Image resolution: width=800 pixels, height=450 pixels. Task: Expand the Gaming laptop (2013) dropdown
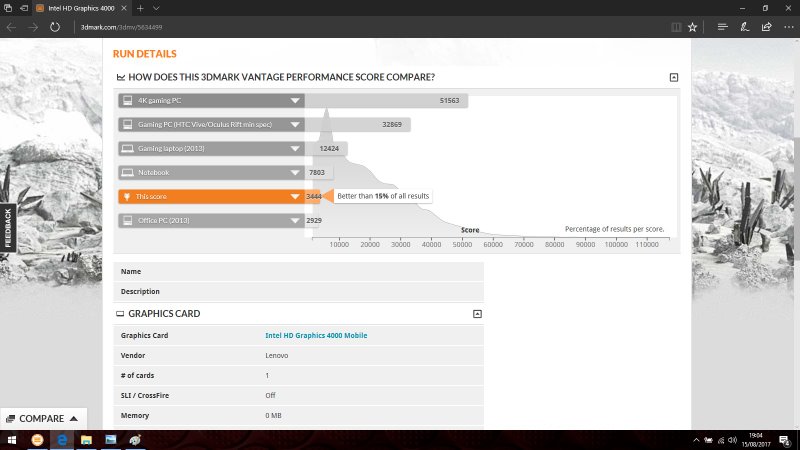pyautogui.click(x=295, y=148)
